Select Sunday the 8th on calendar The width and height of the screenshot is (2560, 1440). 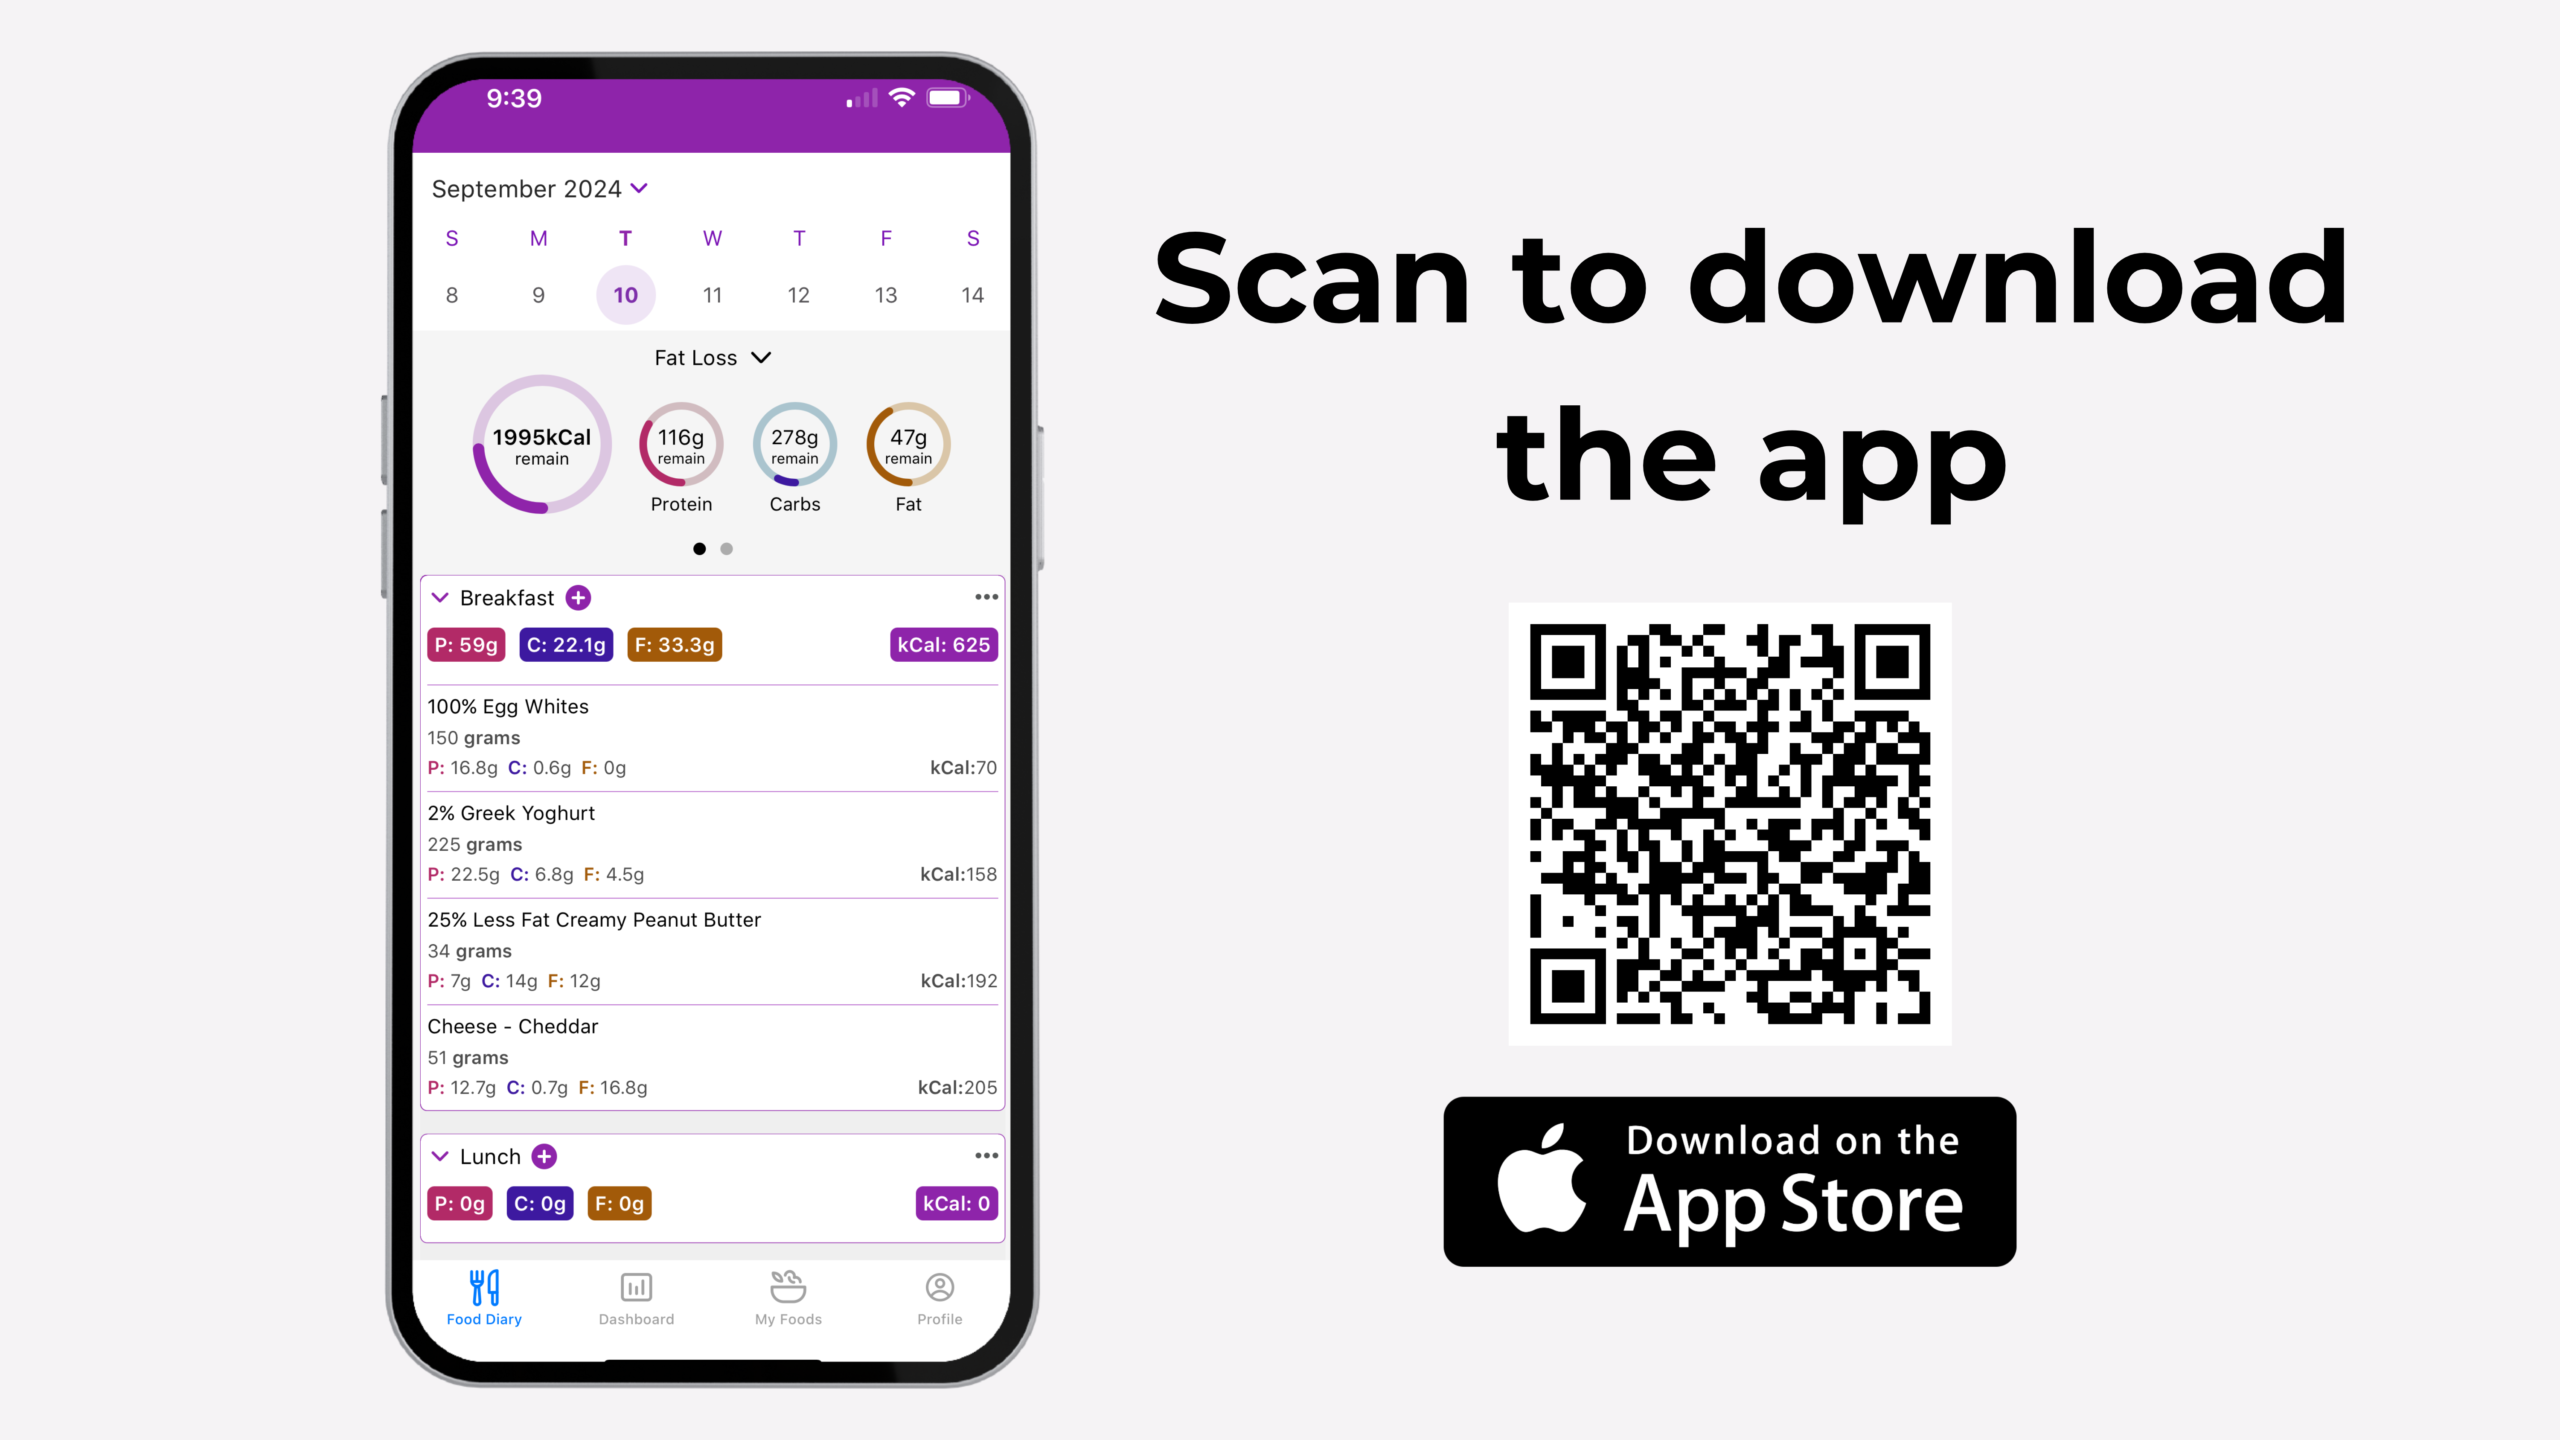(452, 294)
